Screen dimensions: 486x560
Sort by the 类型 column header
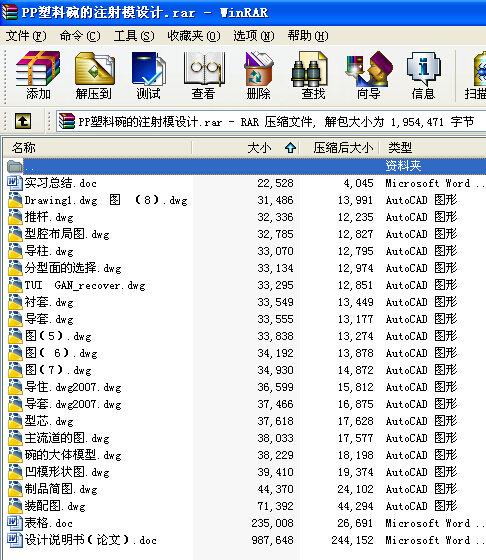pos(432,148)
